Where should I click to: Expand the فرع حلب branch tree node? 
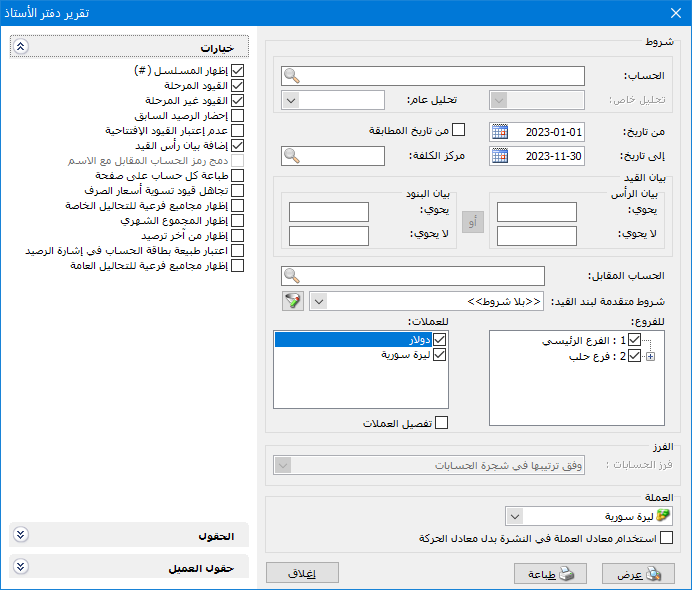(x=651, y=357)
